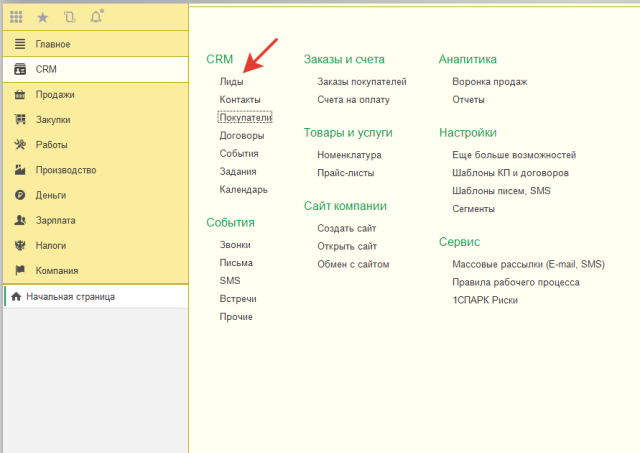The height and width of the screenshot is (453, 640).
Task: Open Заказы покупателей link
Action: 362,82
